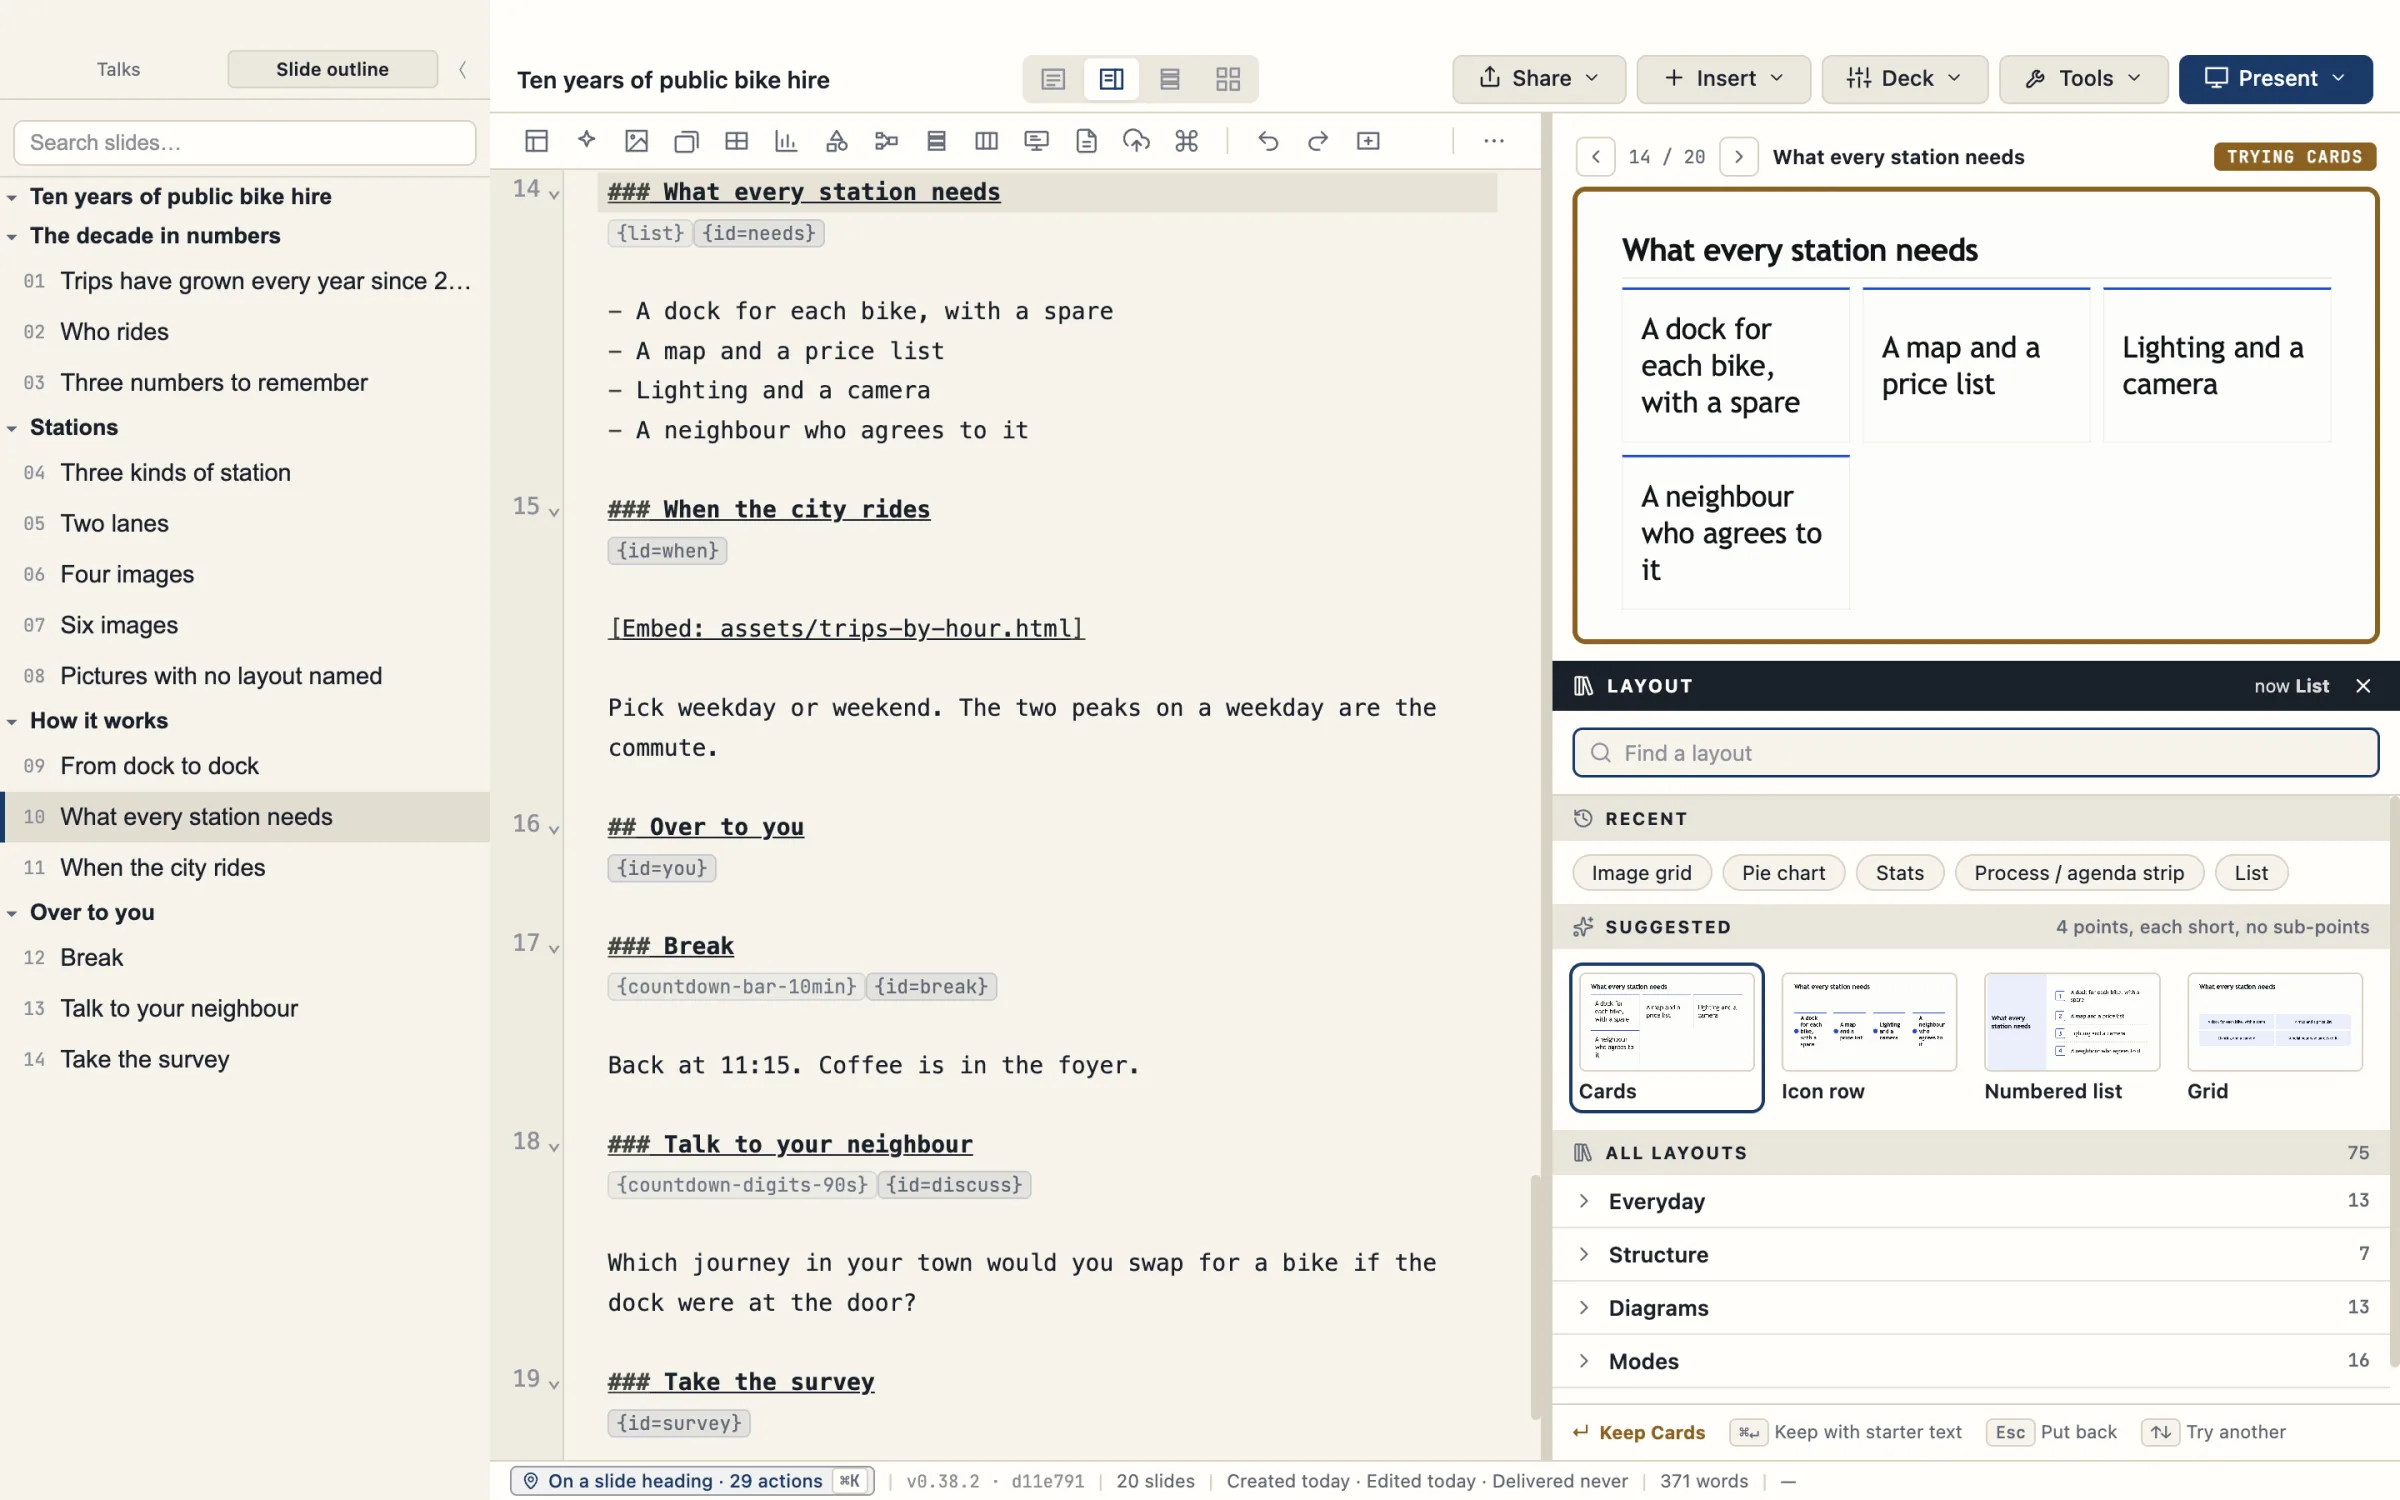Click the columns icon in the toolbar
The image size is (2400, 1500).
[x=986, y=141]
